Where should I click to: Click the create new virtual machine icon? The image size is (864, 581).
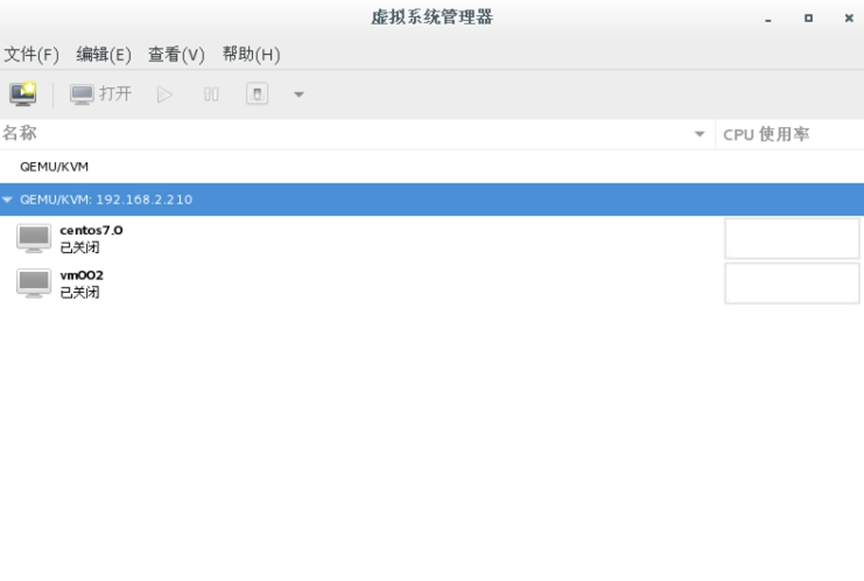pyautogui.click(x=22, y=94)
